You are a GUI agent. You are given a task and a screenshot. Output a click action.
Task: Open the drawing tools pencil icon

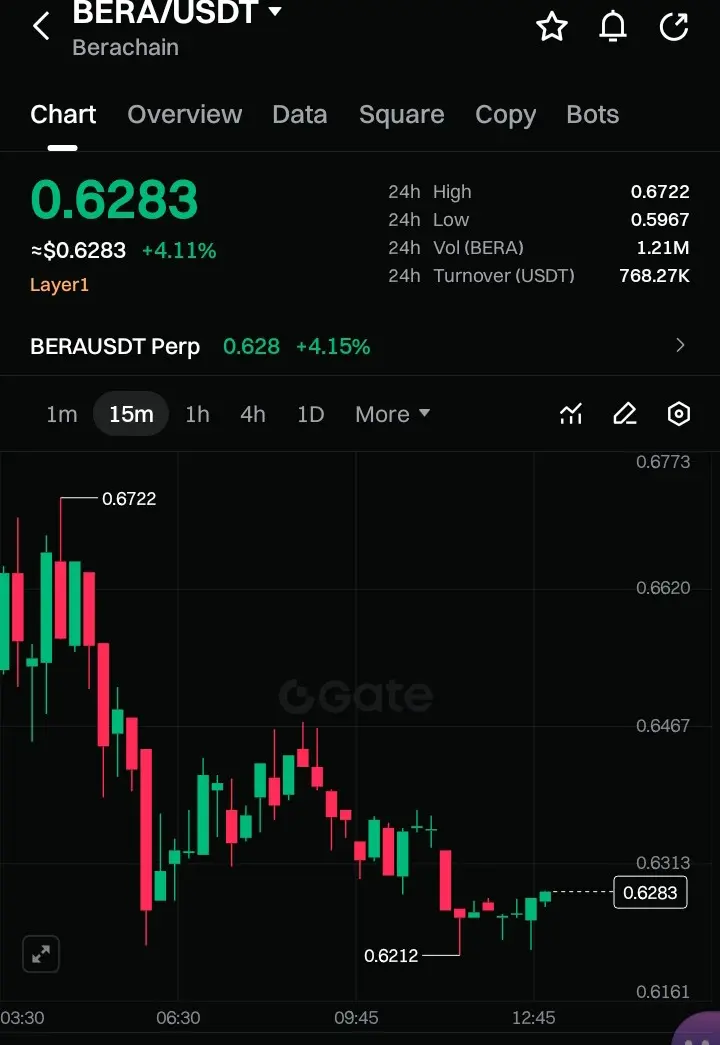pos(625,414)
